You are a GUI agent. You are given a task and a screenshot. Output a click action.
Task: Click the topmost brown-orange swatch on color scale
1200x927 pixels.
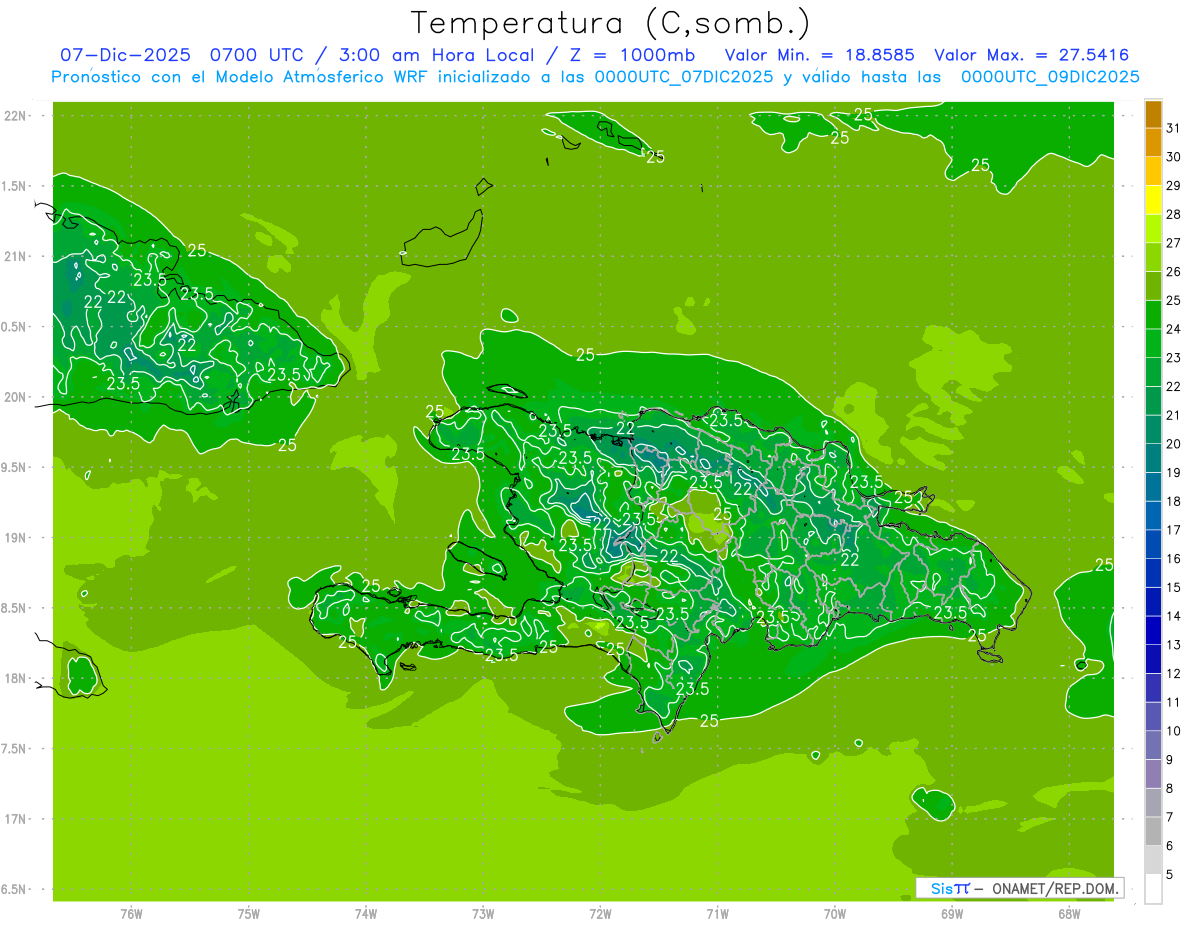click(1153, 114)
